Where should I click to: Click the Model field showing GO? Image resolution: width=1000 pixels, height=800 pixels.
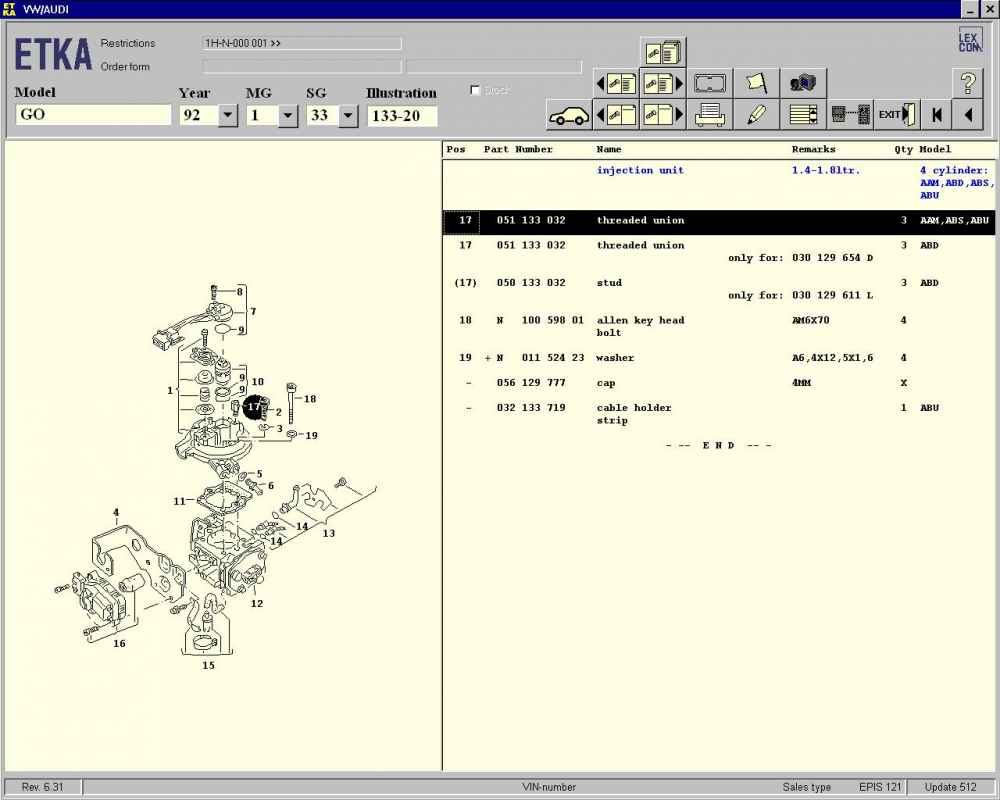click(93, 115)
